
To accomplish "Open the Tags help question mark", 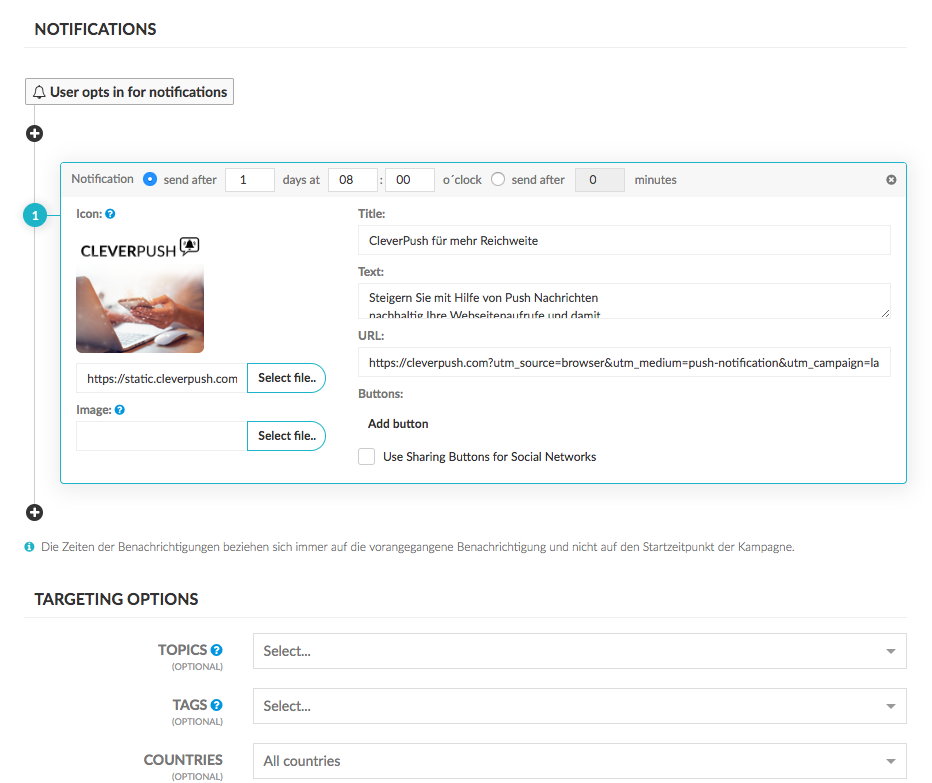I will [x=216, y=705].
